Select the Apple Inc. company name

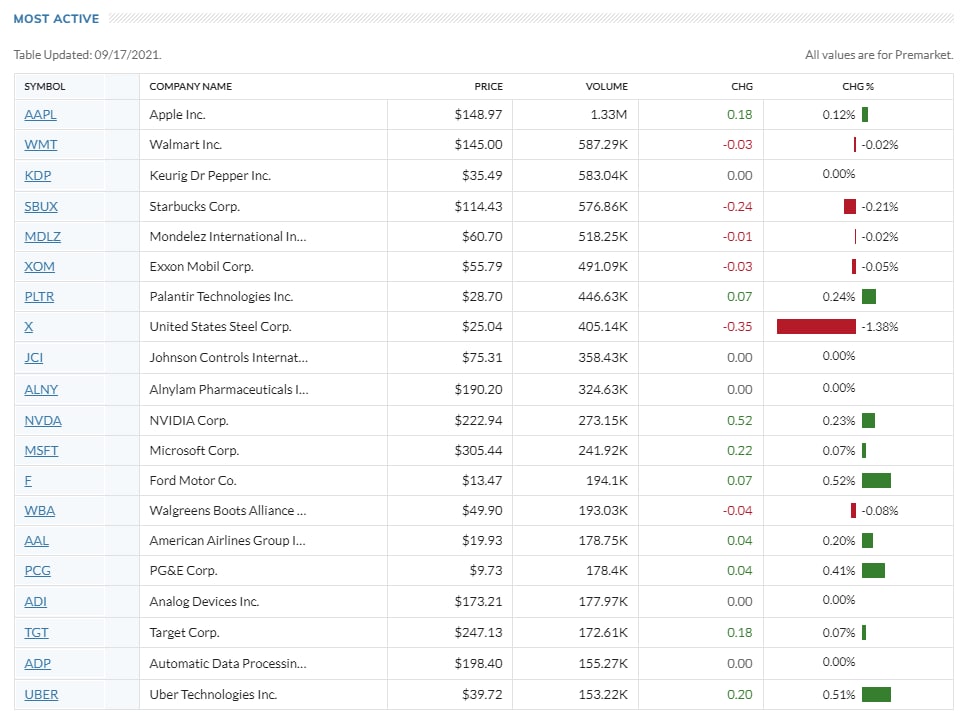pos(177,115)
